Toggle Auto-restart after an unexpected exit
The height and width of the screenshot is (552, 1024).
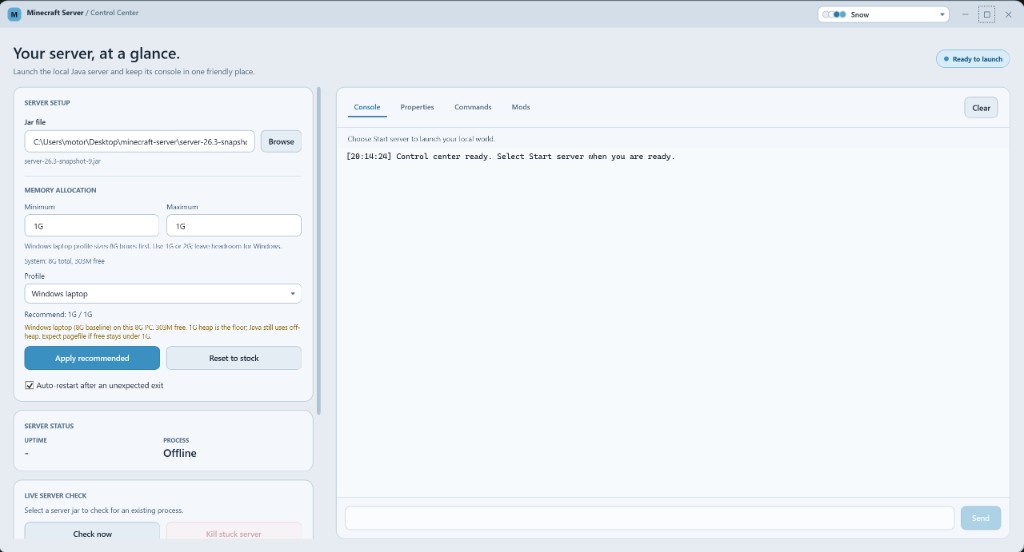[29, 385]
